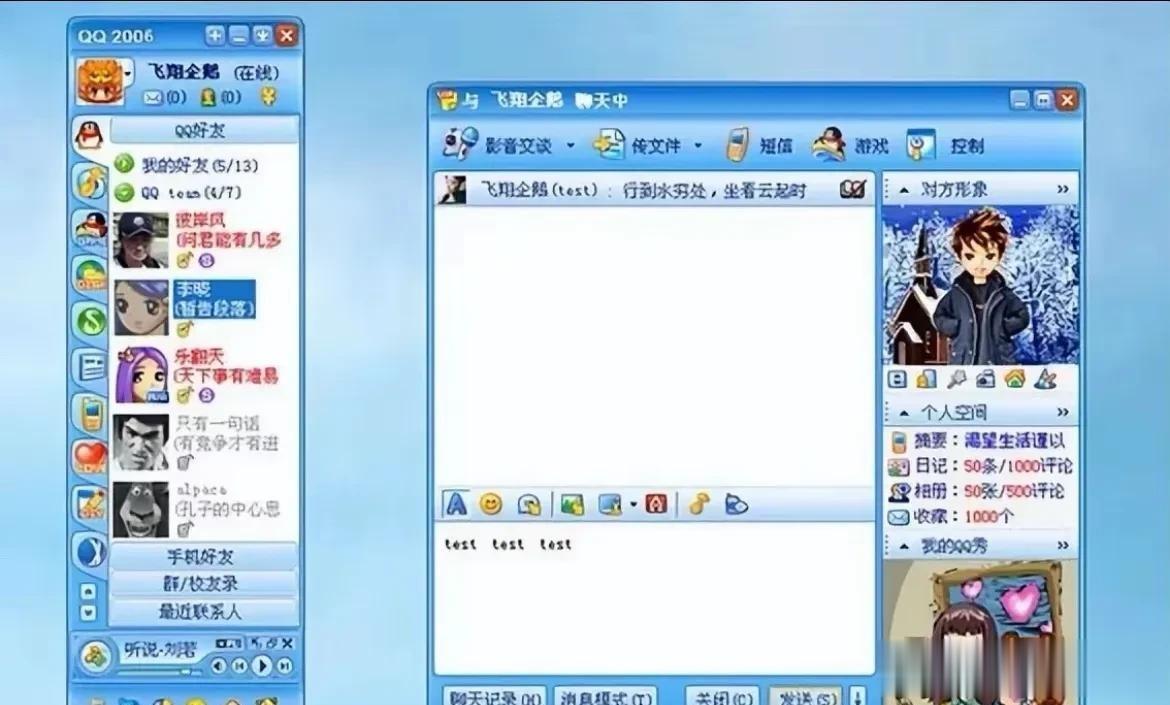Viewport: 1170px width, 705px height.
Task: Open the 相册 50张/500评论 link
Action: [x=976, y=492]
